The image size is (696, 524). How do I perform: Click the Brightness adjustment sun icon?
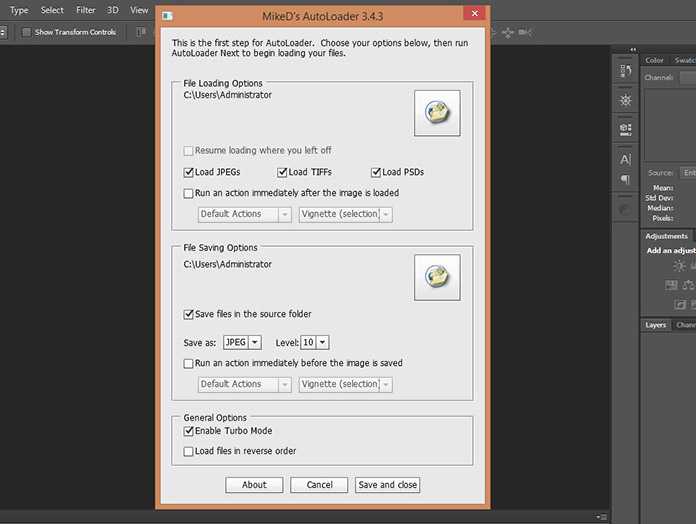680,266
